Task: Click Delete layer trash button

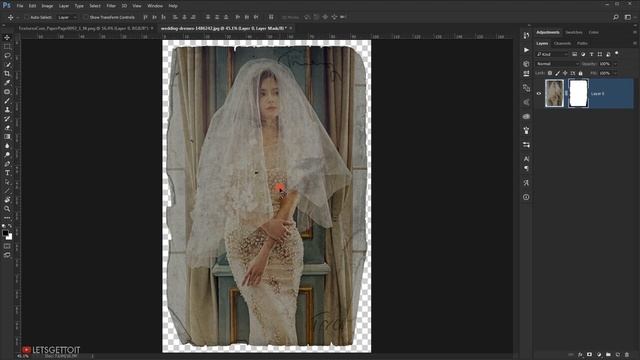Action: pos(627,355)
